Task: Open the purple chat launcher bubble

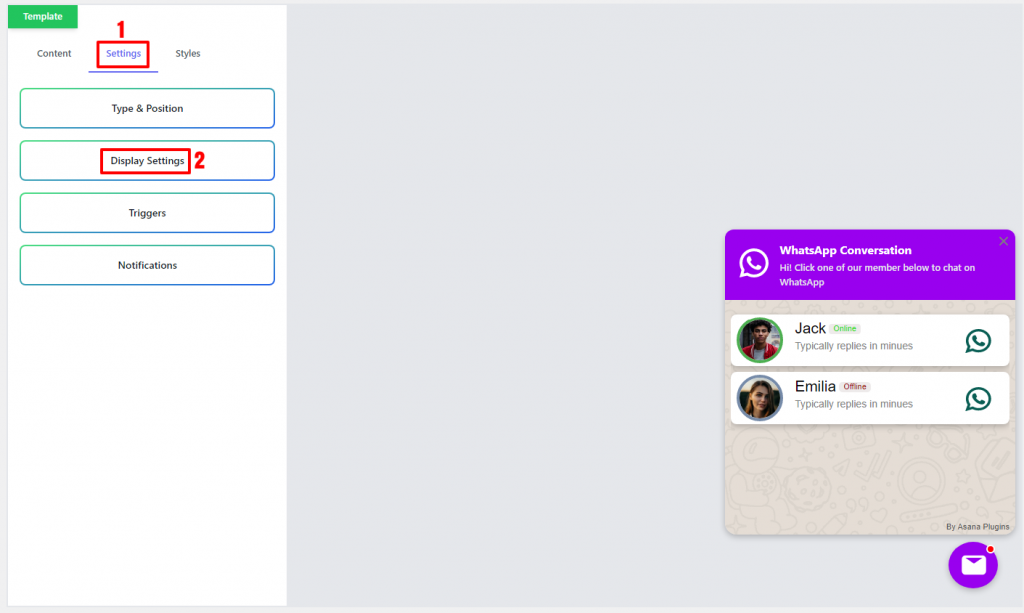Action: pos(972,565)
